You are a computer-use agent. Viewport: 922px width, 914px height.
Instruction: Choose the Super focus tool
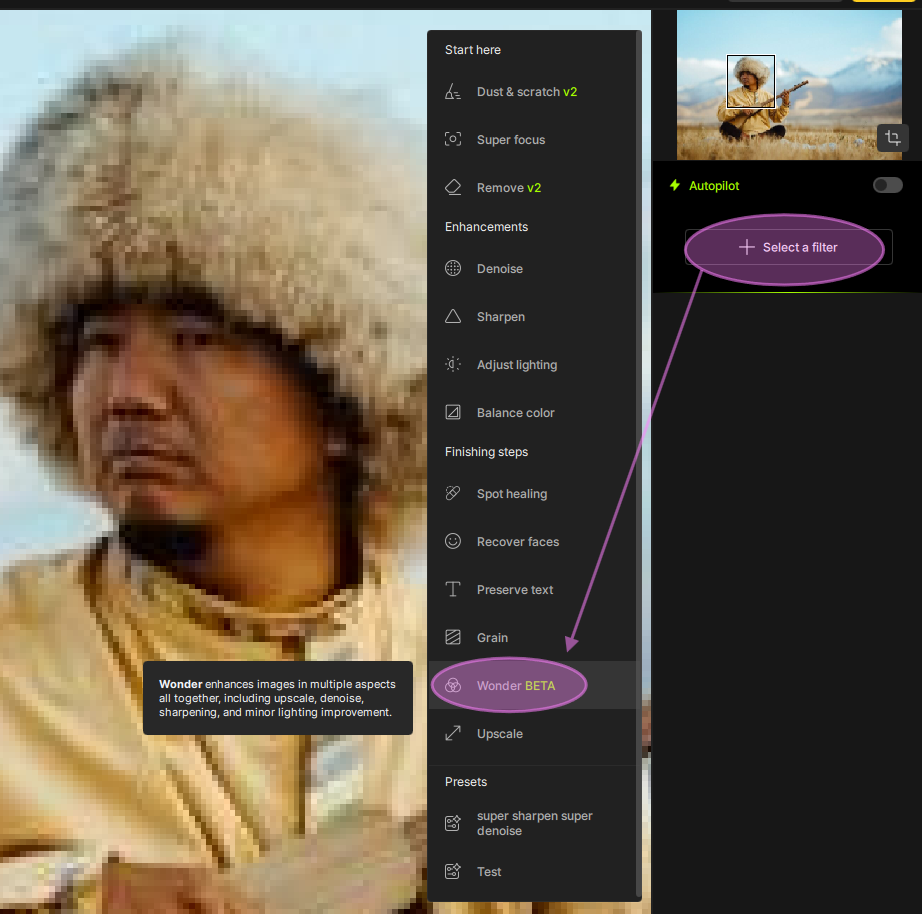pyautogui.click(x=452, y=140)
